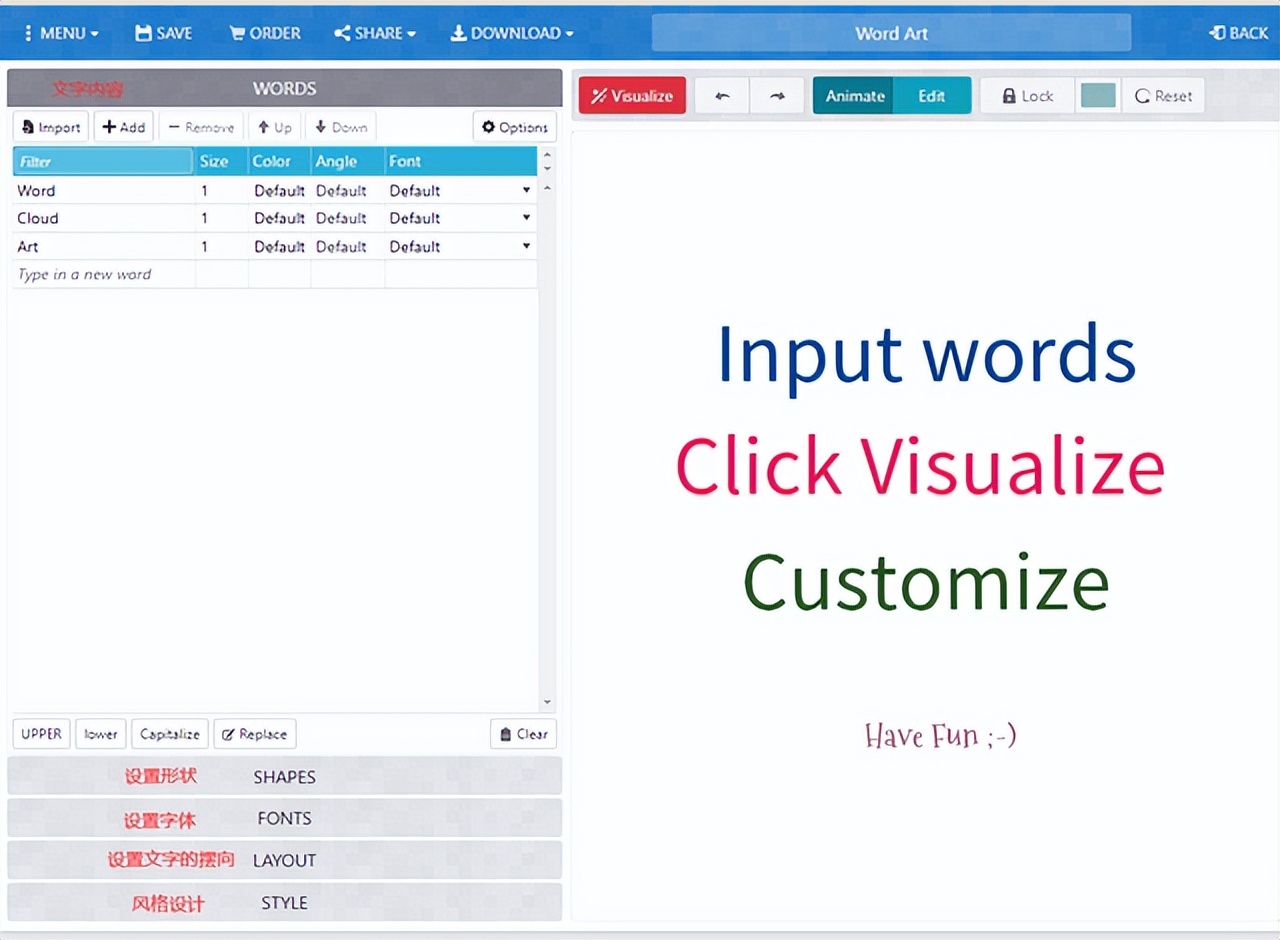Open word list Options gear
Viewport: 1280px width, 940px height.
514,127
